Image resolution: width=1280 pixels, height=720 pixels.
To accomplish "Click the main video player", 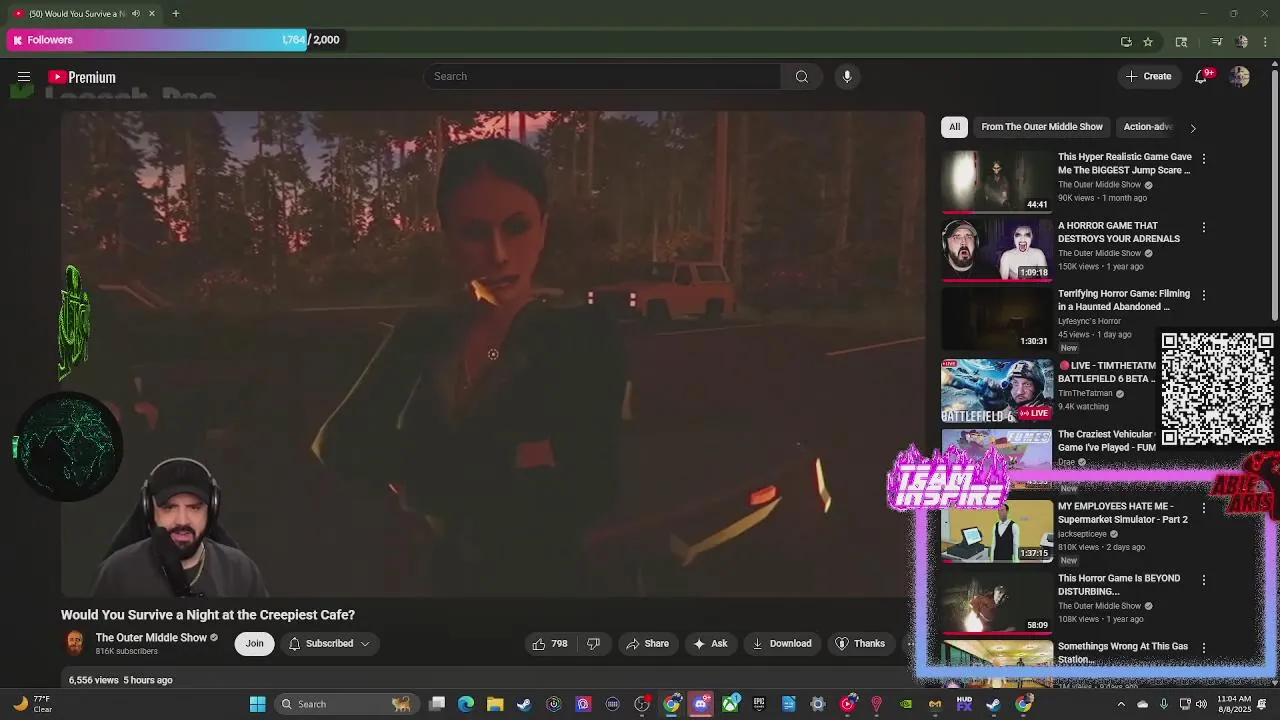I will click(x=493, y=354).
